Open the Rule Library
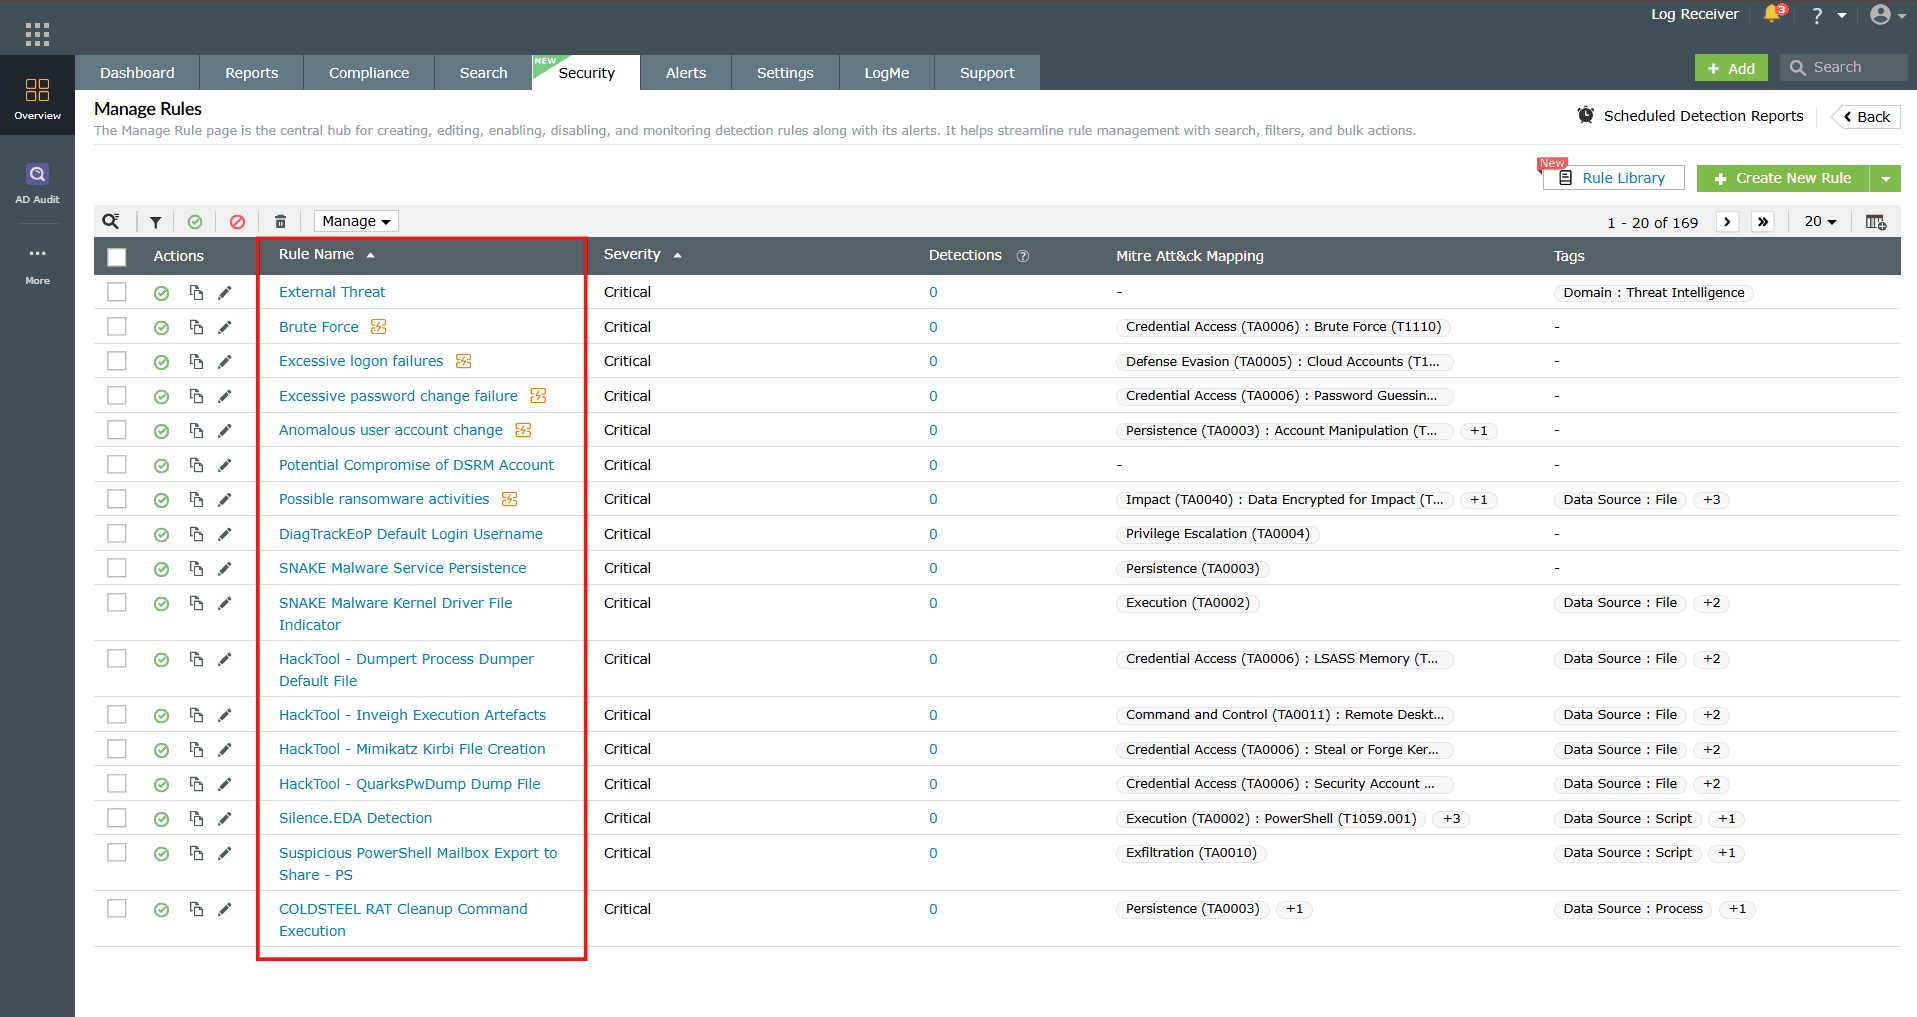The height and width of the screenshot is (1017, 1917). tap(1622, 178)
